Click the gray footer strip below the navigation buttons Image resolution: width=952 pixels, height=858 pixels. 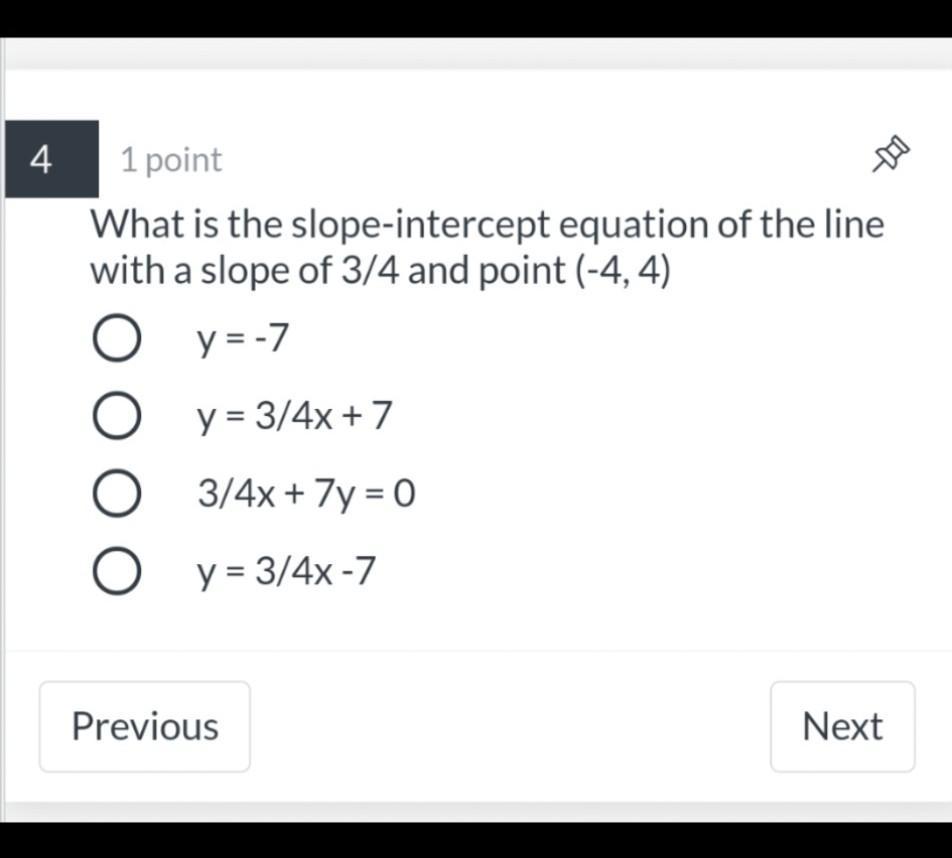click(x=476, y=812)
